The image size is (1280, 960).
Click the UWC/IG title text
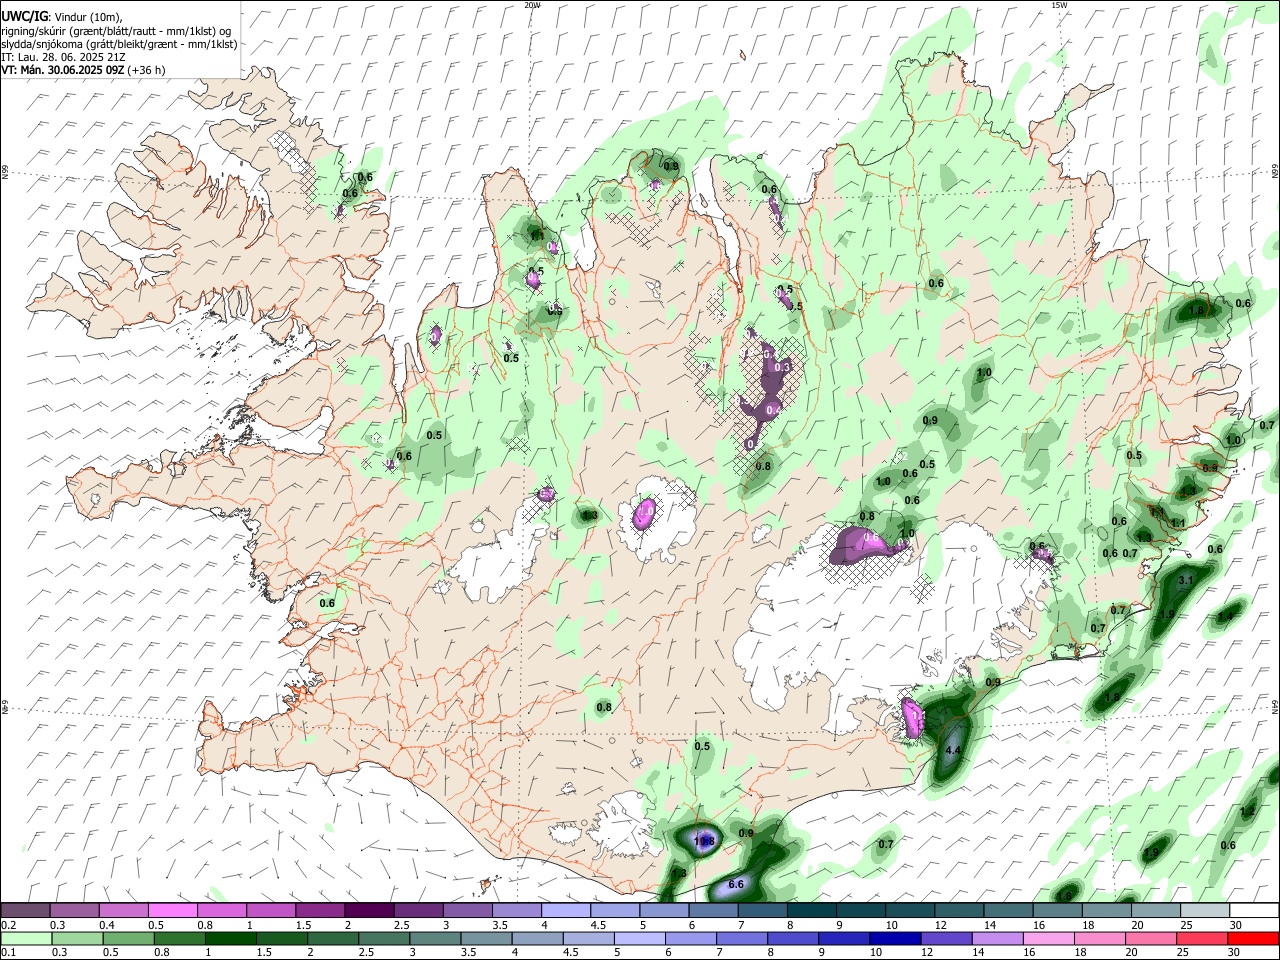pos(25,16)
